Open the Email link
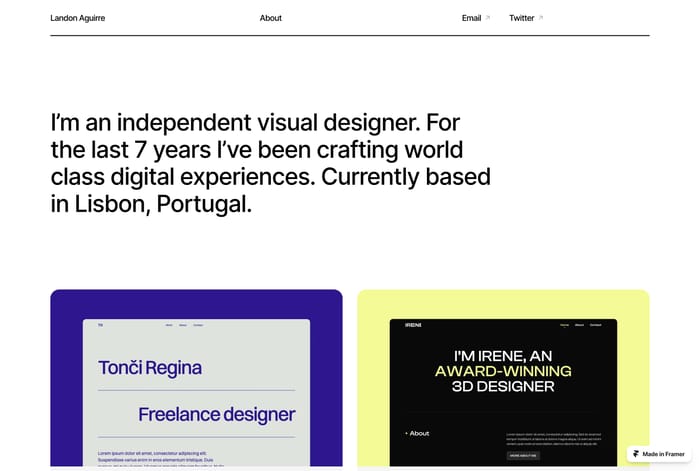700x471 pixels. 471,18
